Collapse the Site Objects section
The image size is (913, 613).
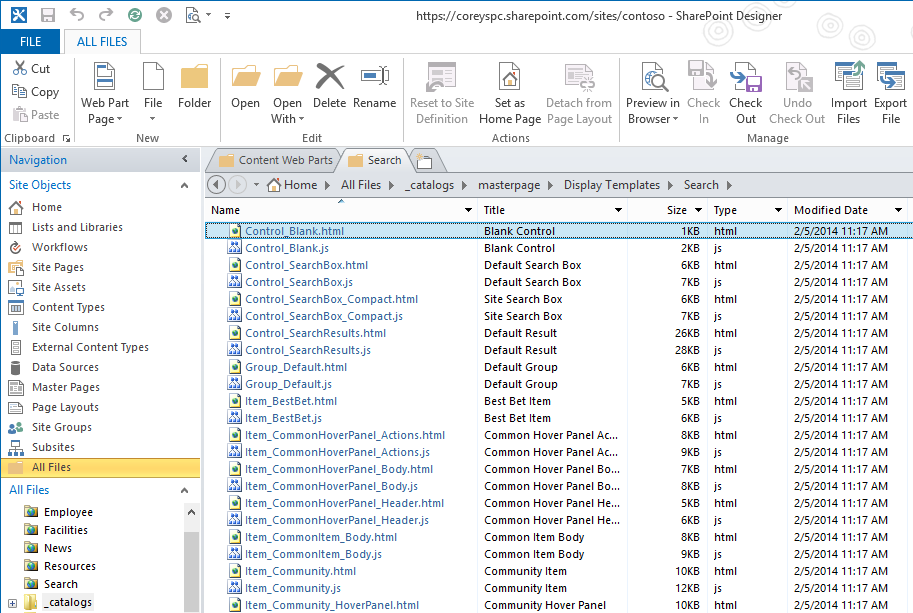pyautogui.click(x=185, y=185)
